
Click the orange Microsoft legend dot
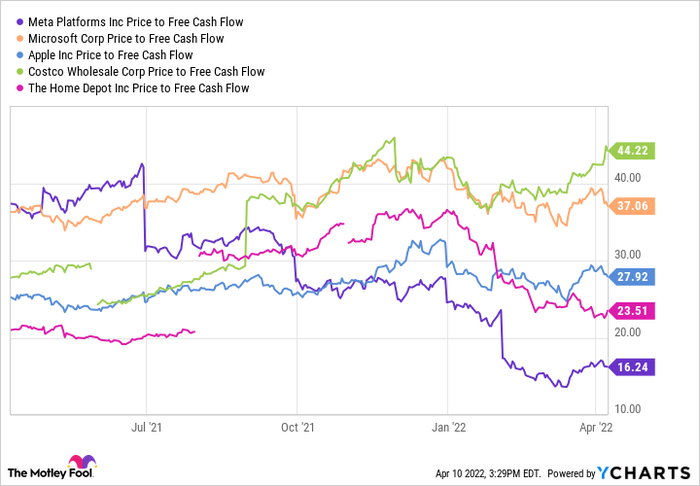(13, 38)
